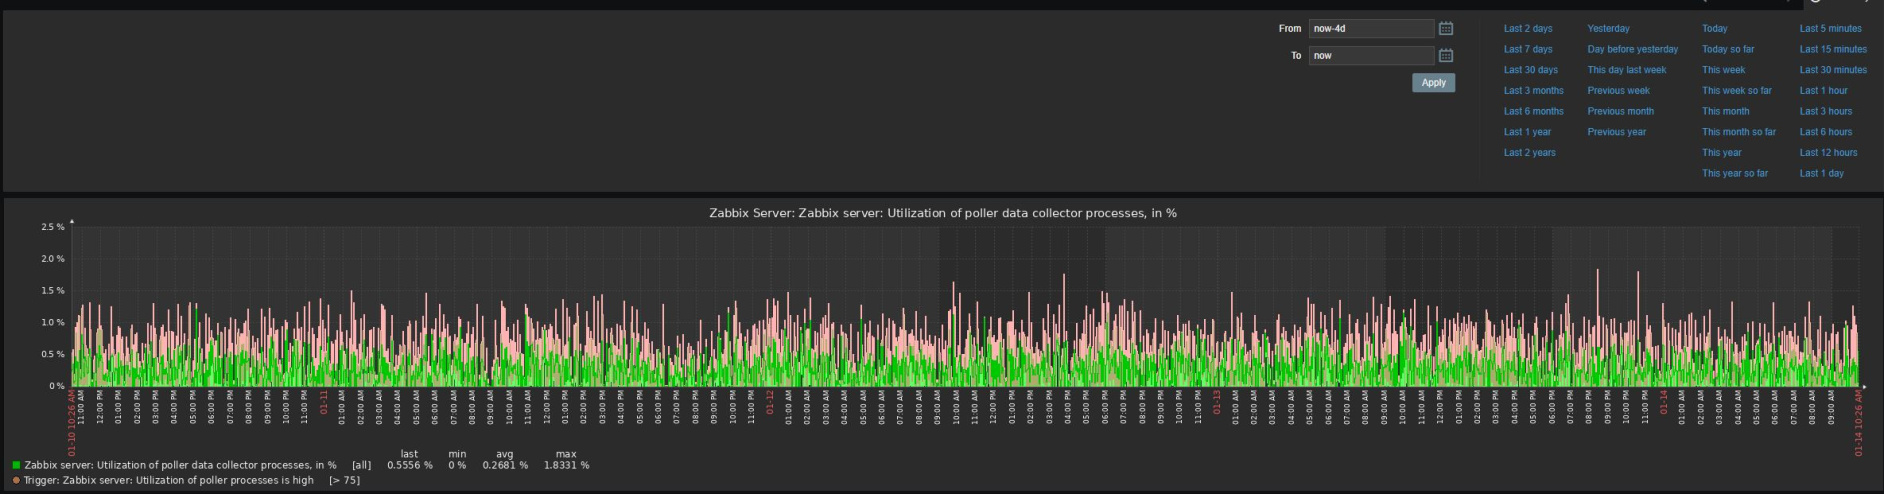Click the Apply button
1884x494 pixels.
(x=1433, y=83)
